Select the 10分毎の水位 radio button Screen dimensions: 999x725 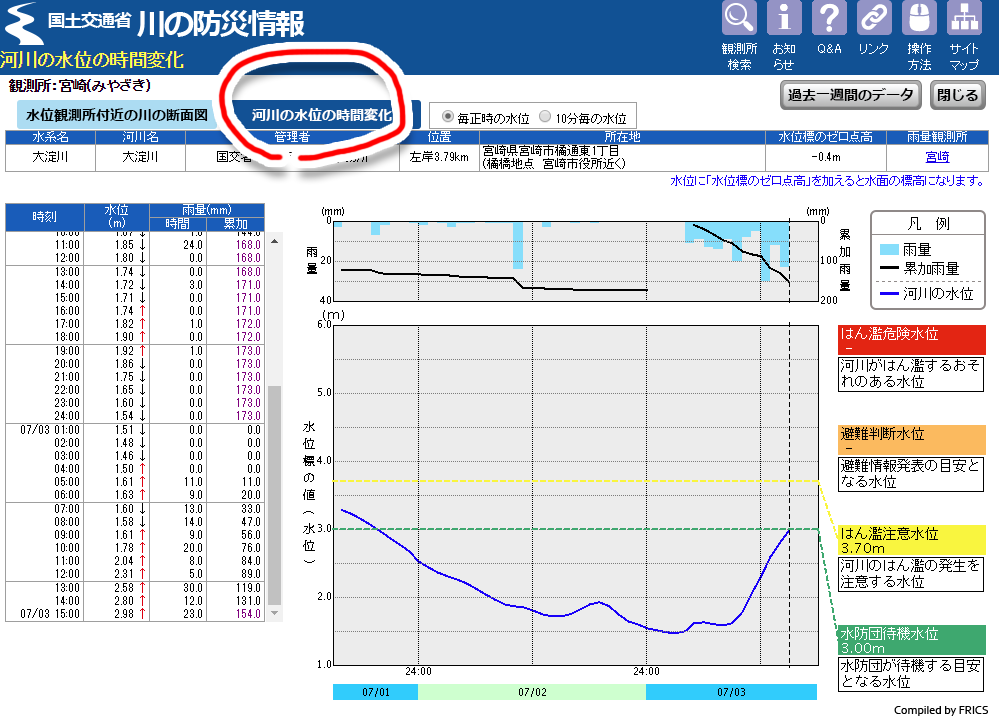click(x=545, y=116)
